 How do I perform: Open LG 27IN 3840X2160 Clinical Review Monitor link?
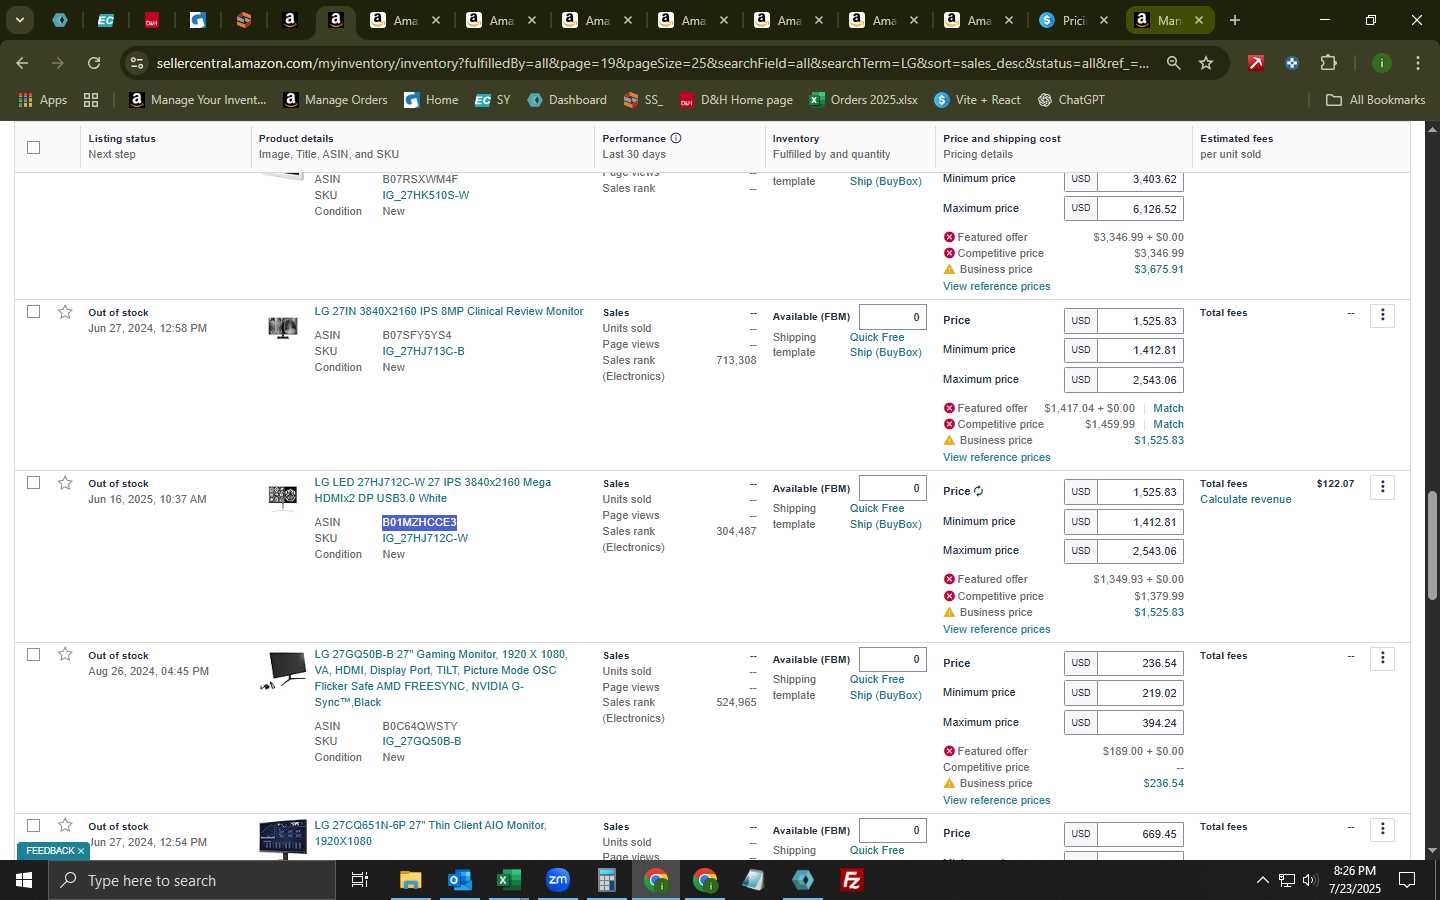(x=449, y=312)
